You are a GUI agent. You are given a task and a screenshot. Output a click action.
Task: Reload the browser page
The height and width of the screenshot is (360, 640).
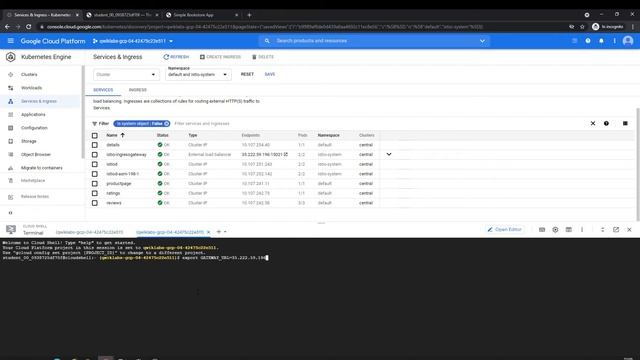pos(29,27)
